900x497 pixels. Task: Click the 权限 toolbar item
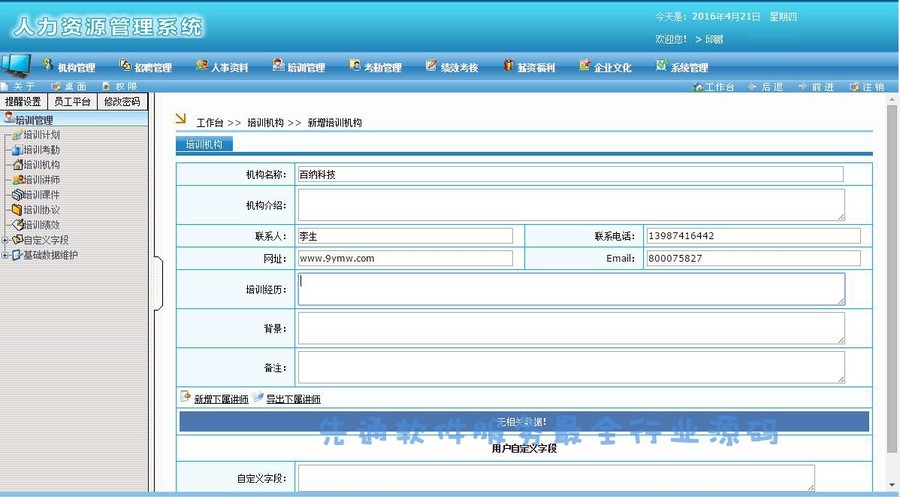[x=119, y=87]
